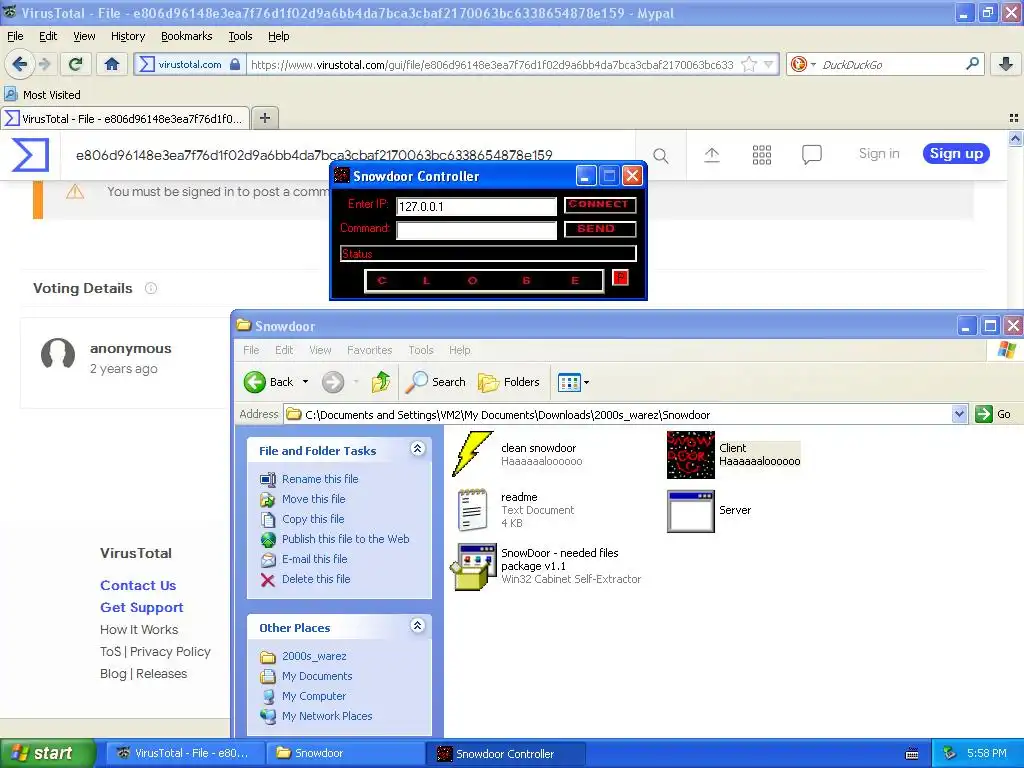Go to the browser Home page

112,64
